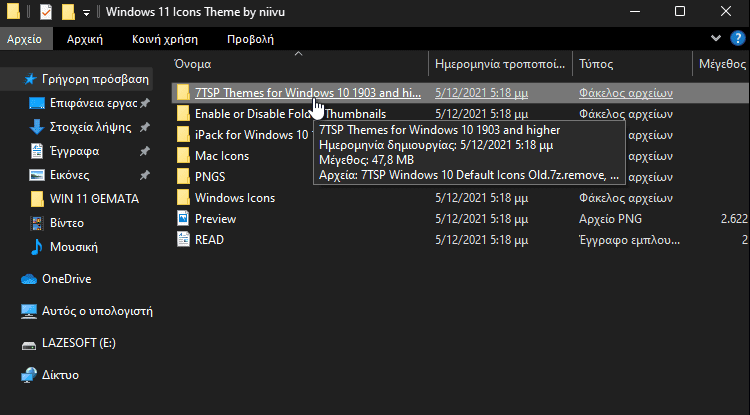Open Εικόνες in the sidebar
This screenshot has height=415, width=750.
(69, 175)
